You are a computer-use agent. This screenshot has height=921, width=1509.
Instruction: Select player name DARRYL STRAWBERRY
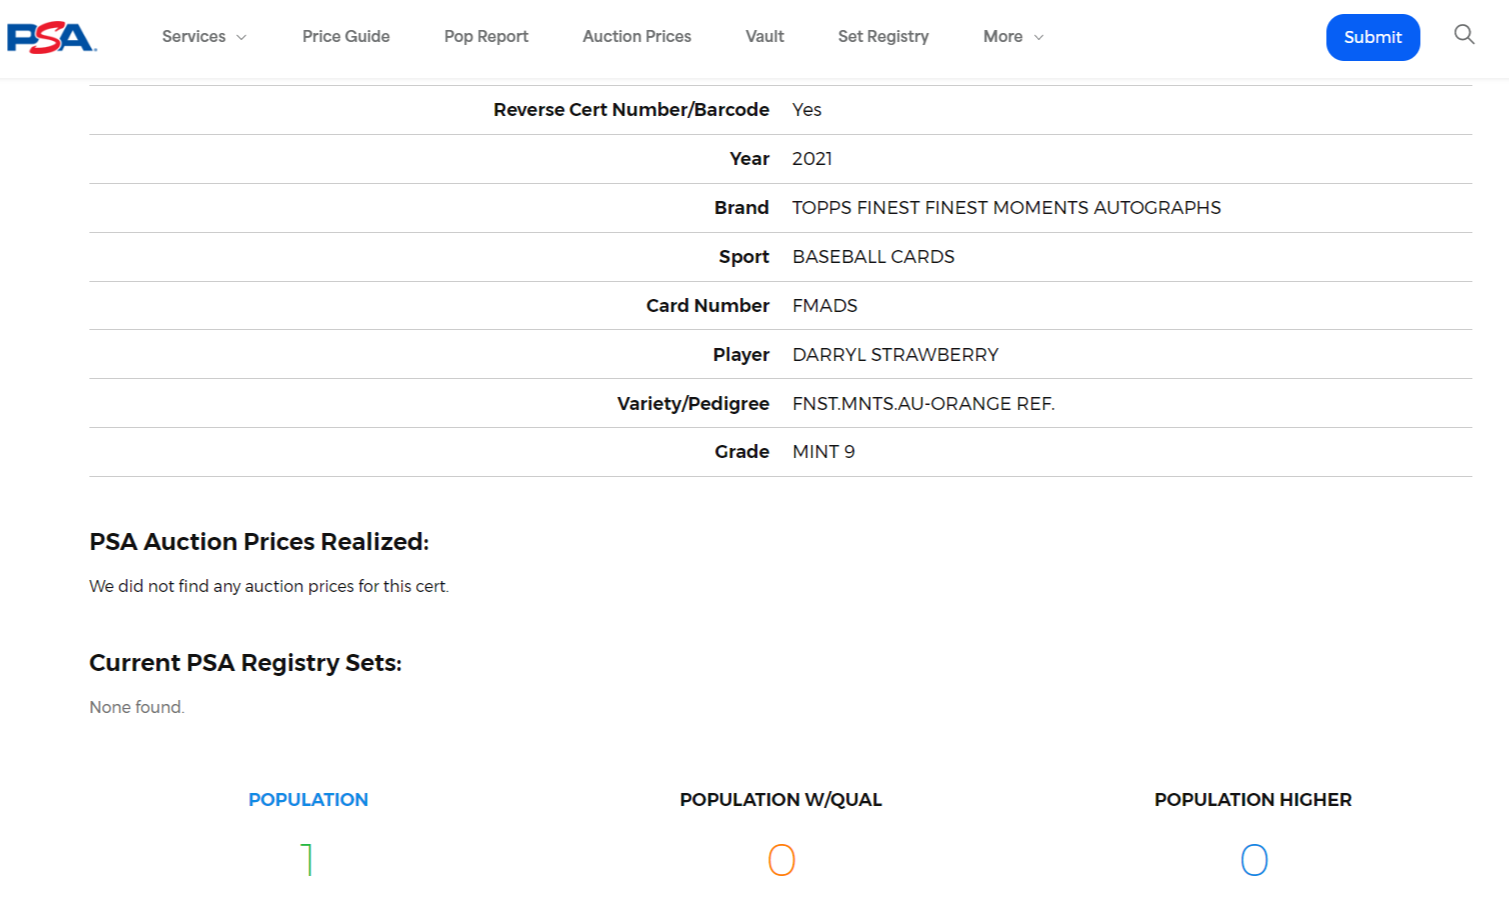(x=895, y=355)
